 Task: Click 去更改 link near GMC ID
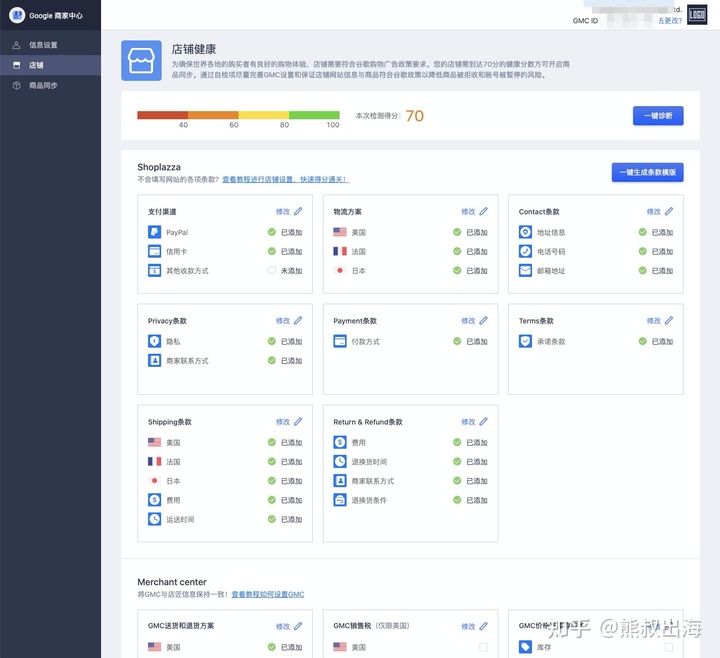tap(670, 21)
